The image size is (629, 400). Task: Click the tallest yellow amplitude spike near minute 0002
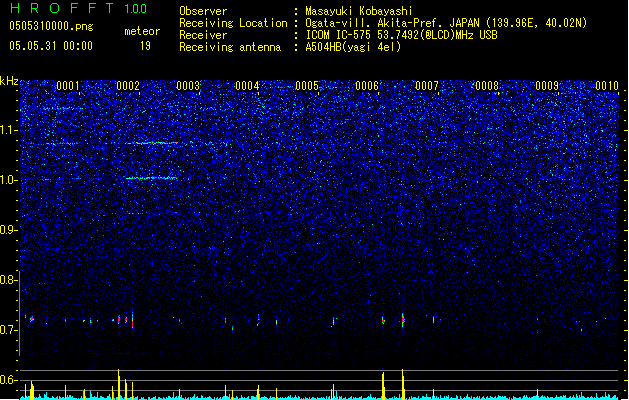click(x=119, y=384)
